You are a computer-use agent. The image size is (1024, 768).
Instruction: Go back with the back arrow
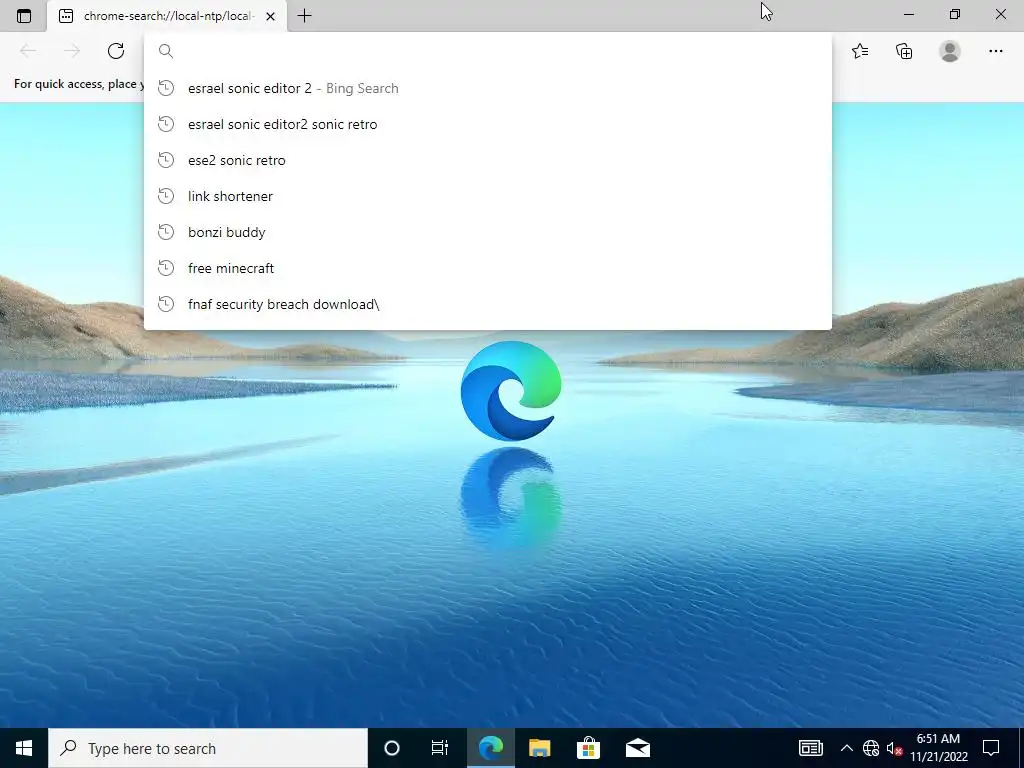27,51
